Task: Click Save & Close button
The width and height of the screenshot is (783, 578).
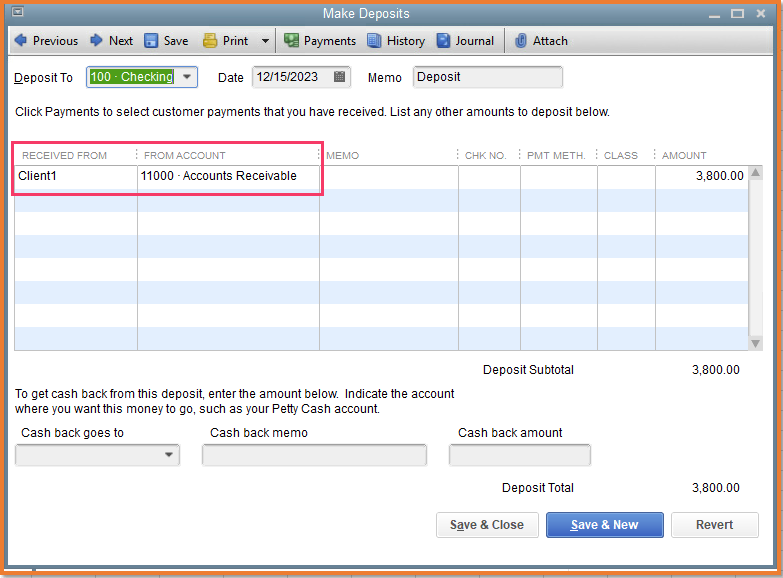Action: click(487, 525)
